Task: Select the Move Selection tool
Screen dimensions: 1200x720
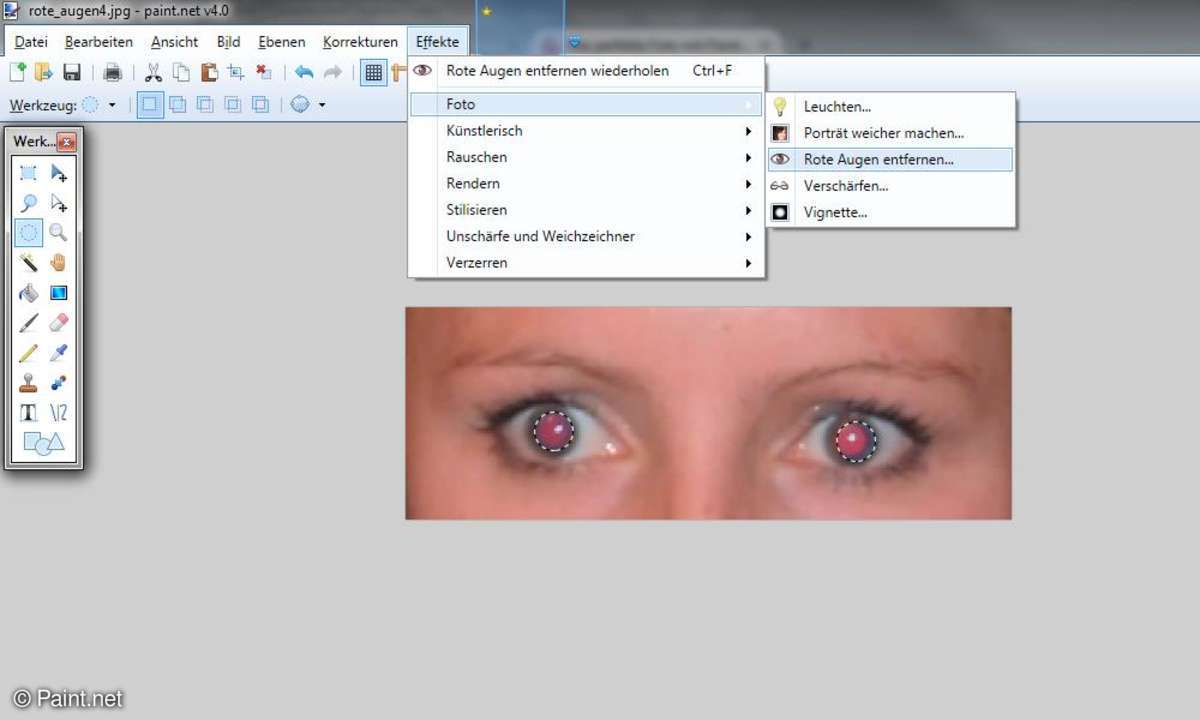Action: [x=59, y=203]
